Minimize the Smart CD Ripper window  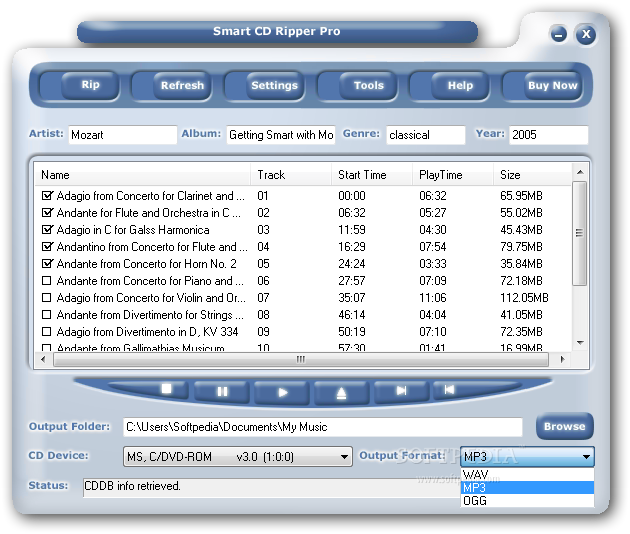click(558, 34)
